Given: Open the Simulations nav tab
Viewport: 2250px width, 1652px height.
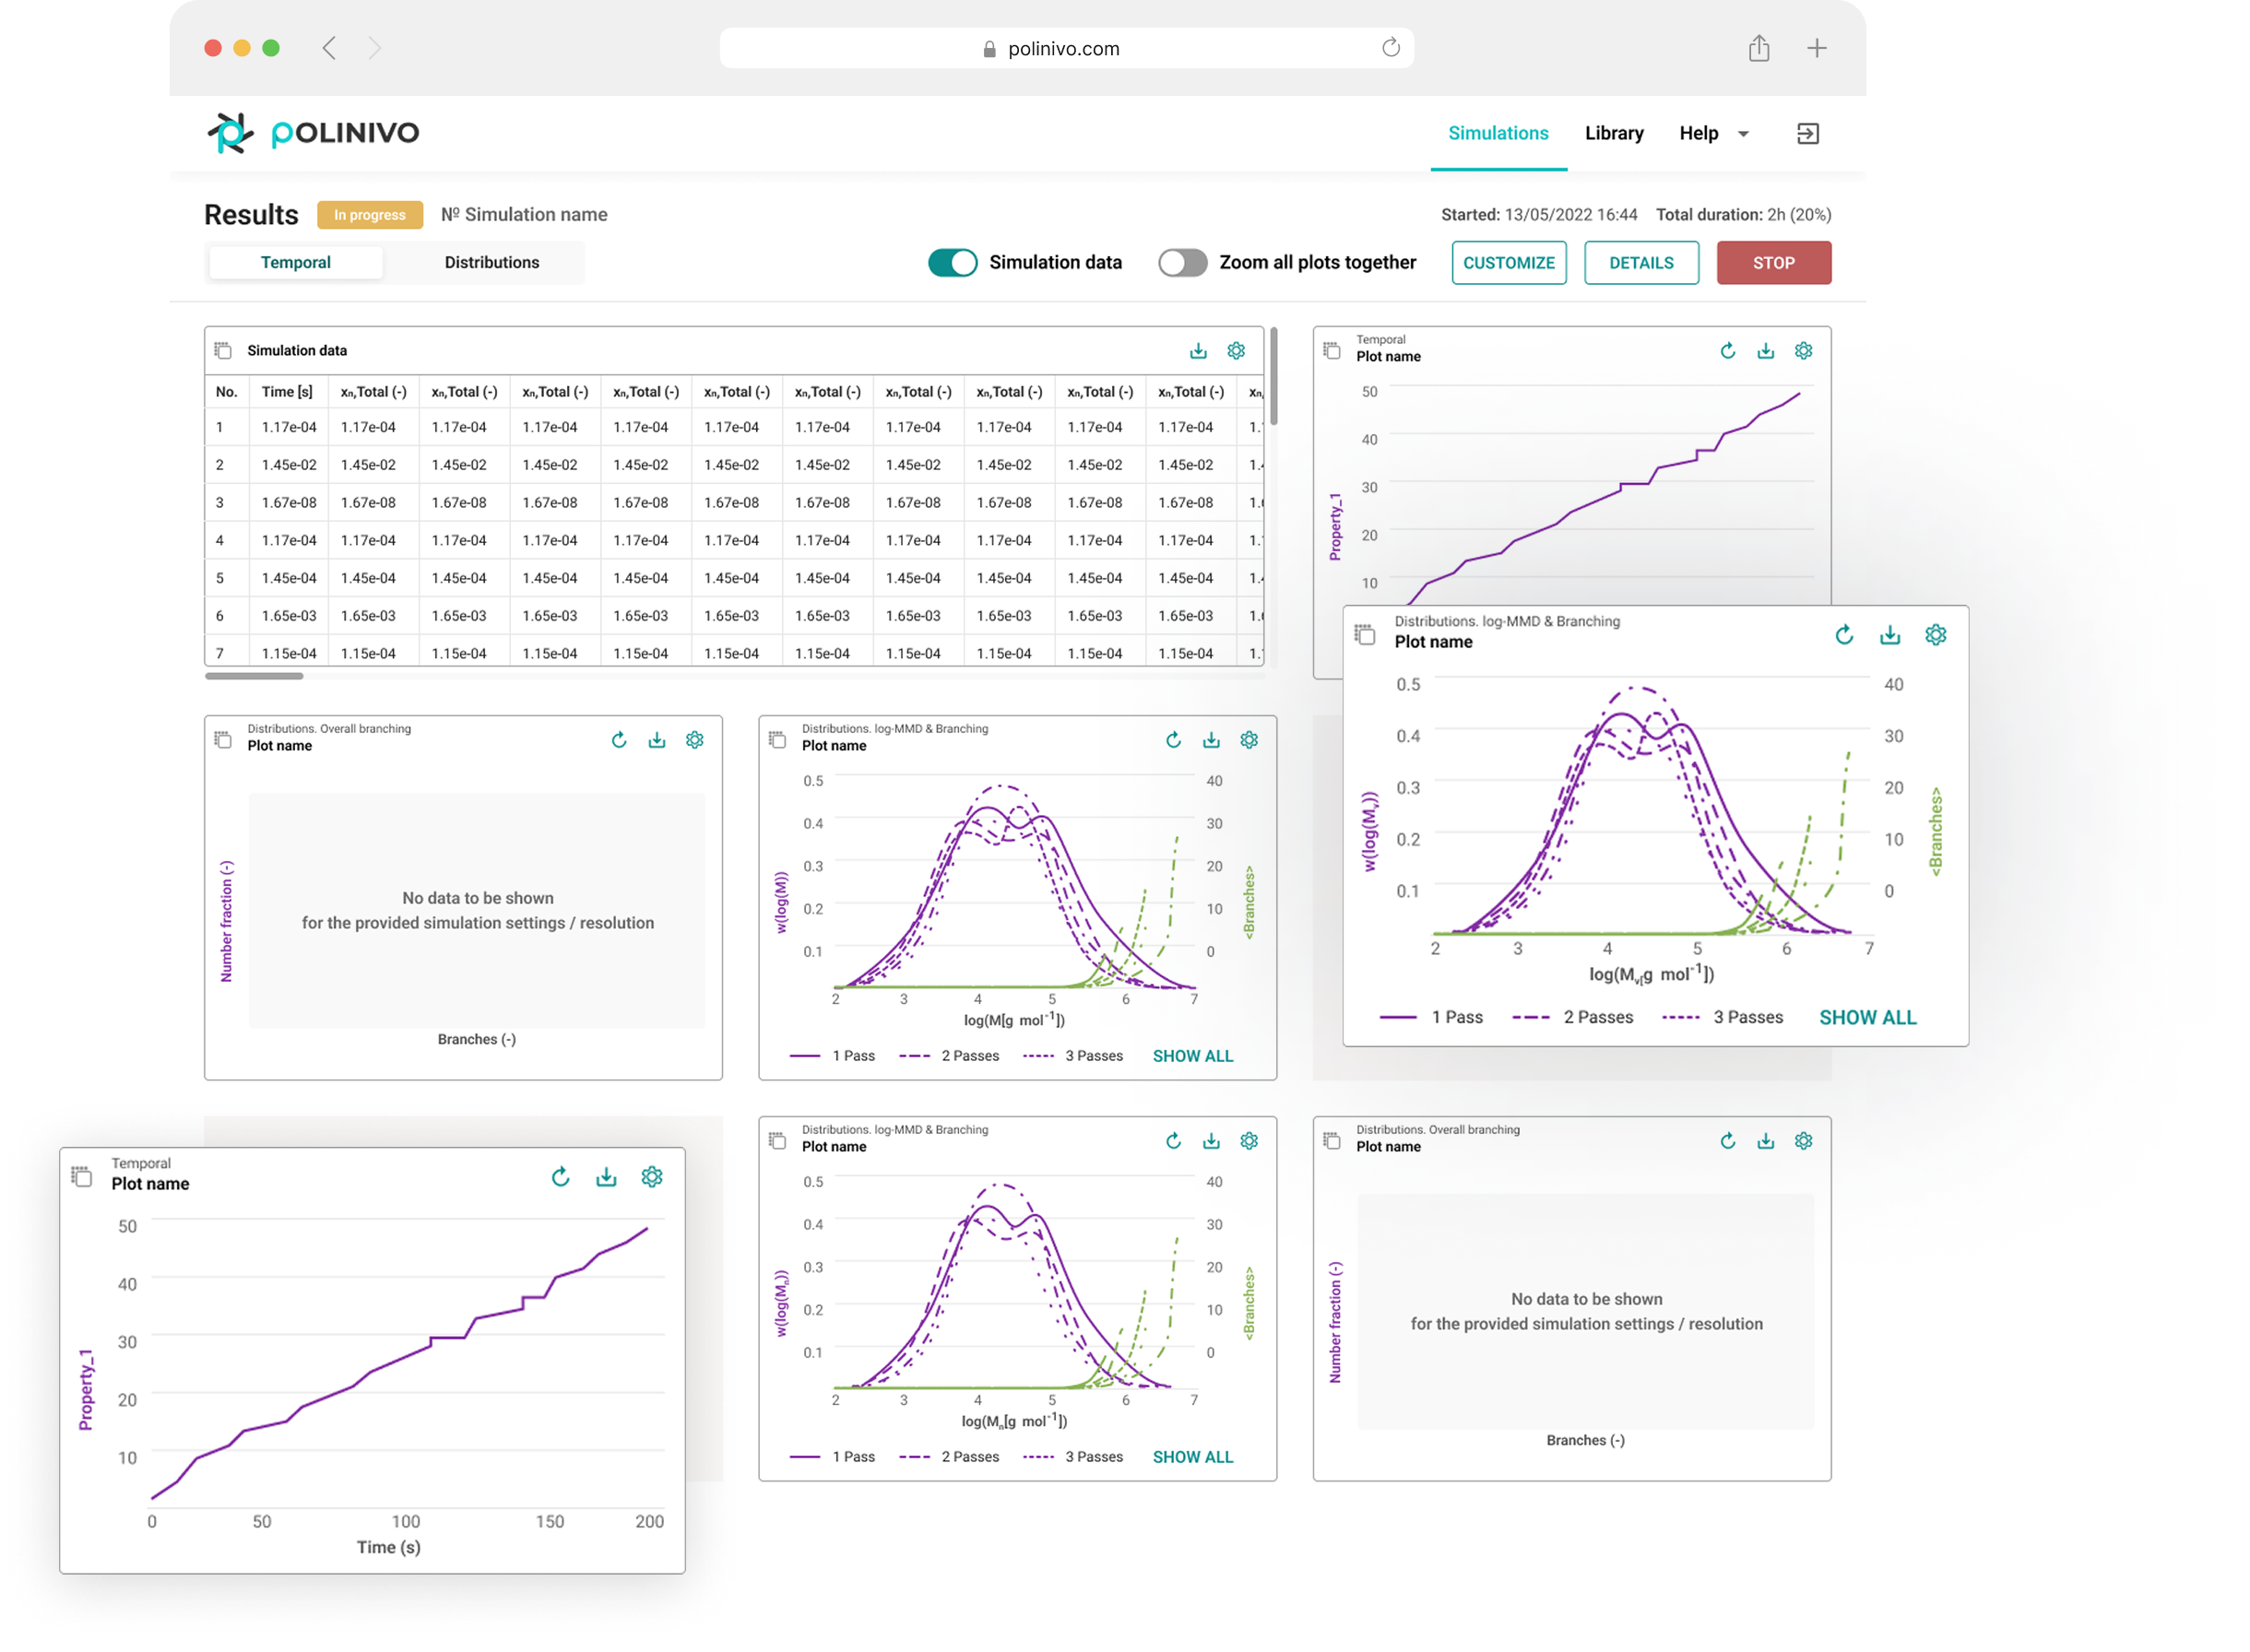Looking at the screenshot, I should pyautogui.click(x=1498, y=133).
